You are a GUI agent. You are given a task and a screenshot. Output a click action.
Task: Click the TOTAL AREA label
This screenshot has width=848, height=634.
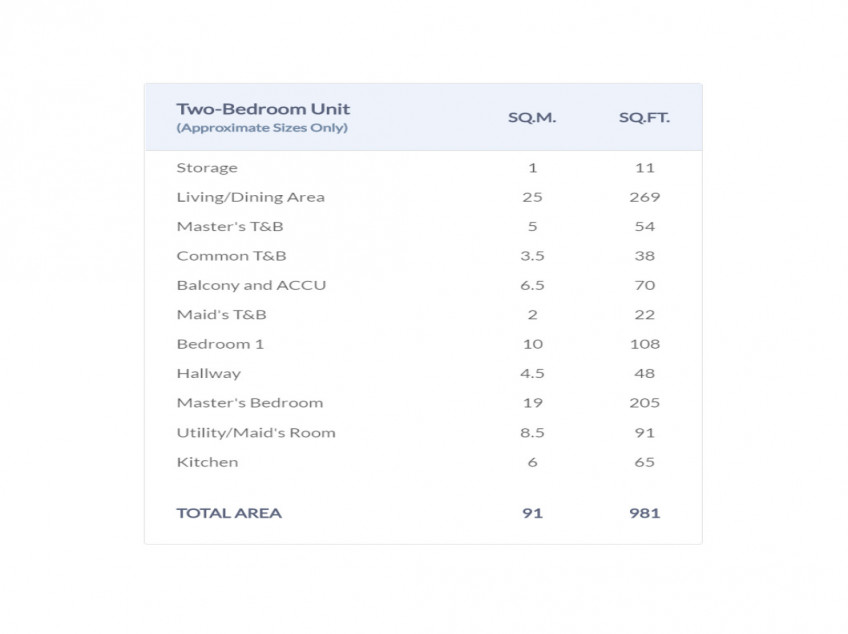point(229,513)
